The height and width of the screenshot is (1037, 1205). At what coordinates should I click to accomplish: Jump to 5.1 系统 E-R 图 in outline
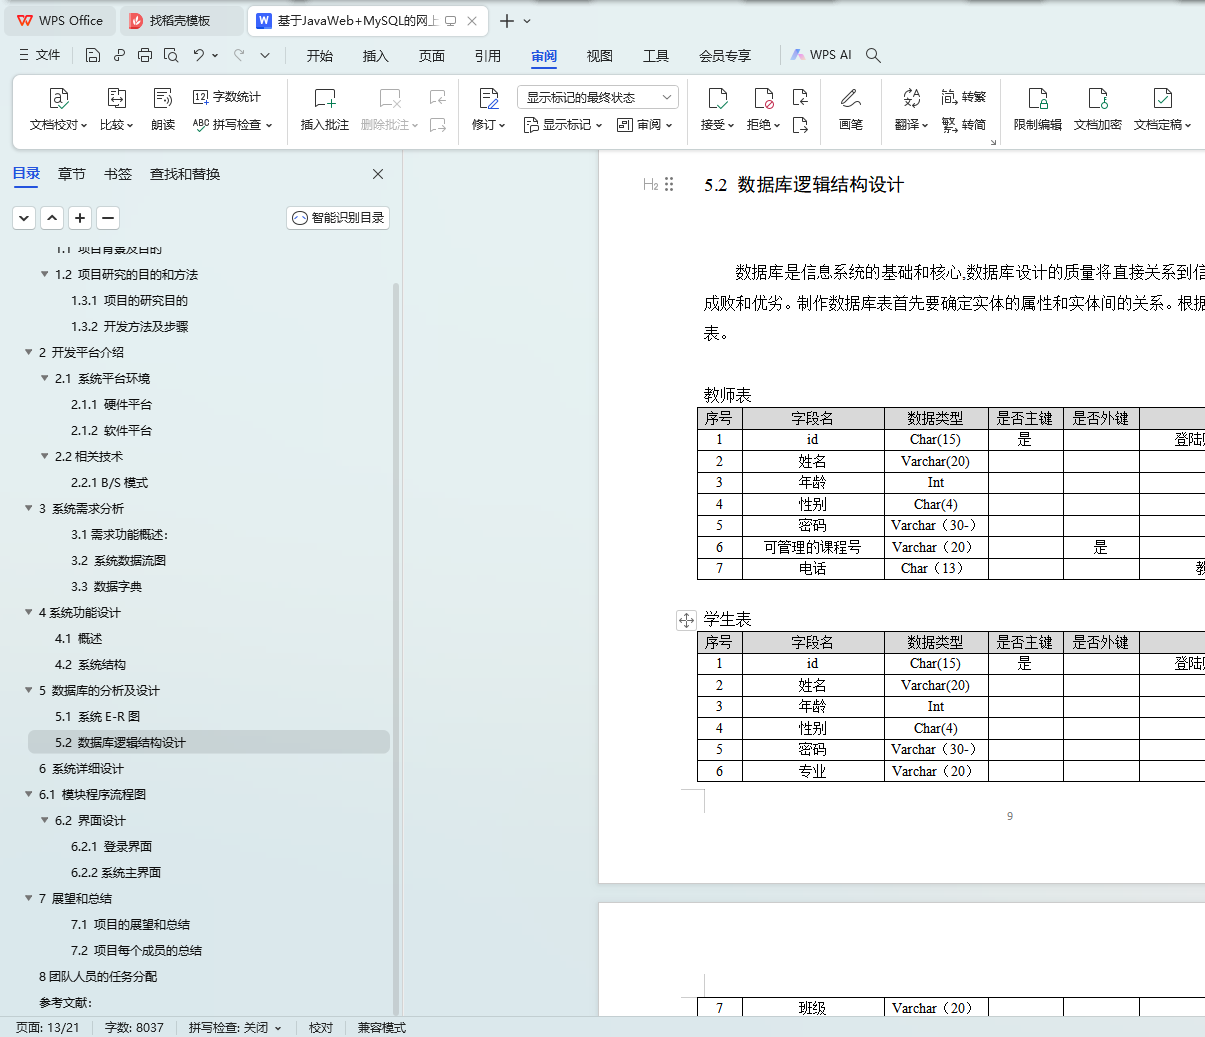(98, 716)
